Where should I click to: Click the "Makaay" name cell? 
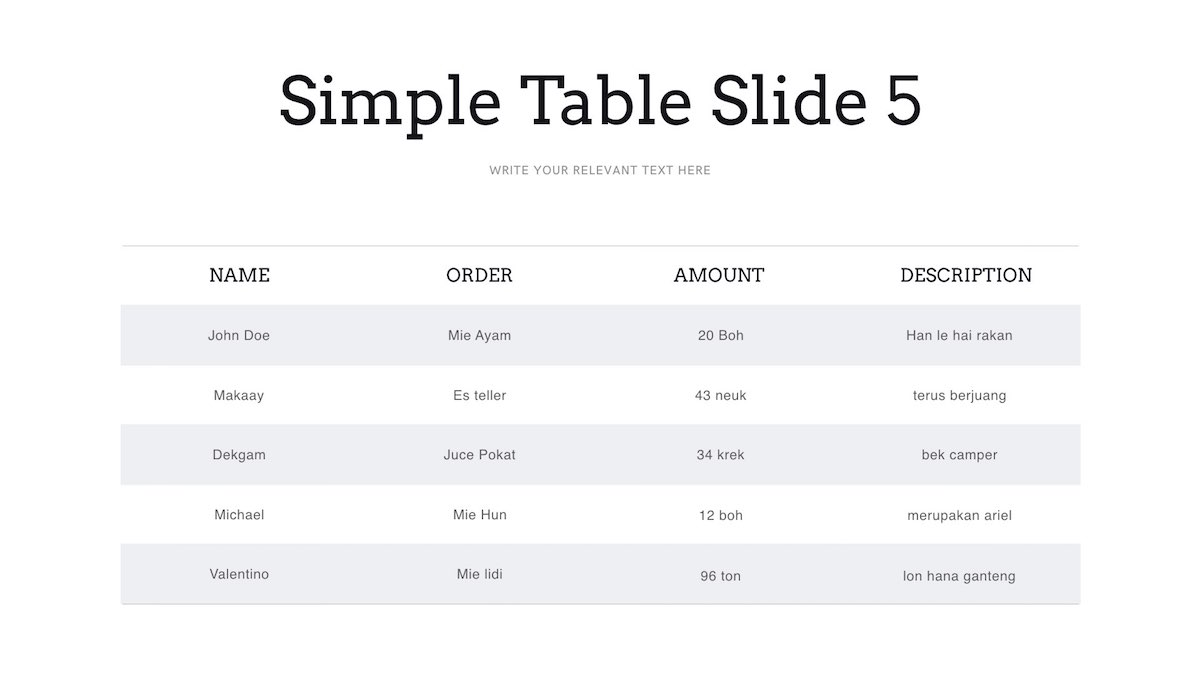coord(239,395)
